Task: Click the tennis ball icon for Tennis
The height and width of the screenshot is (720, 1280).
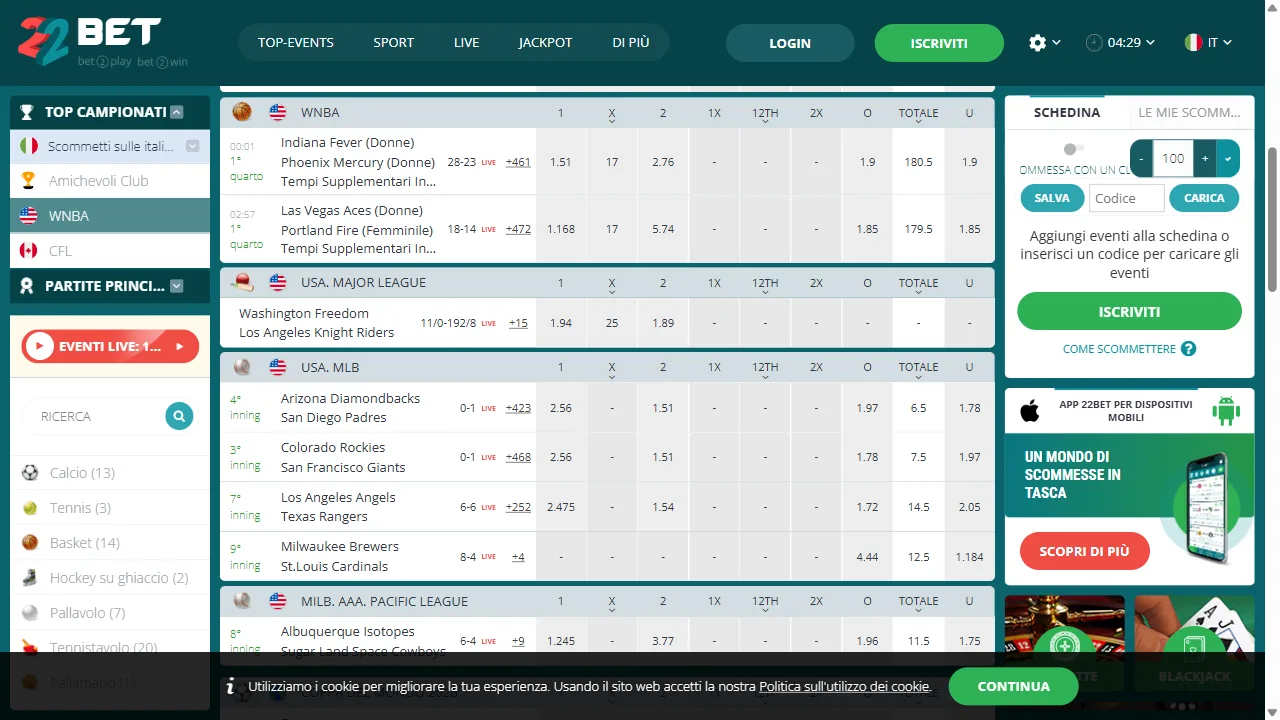Action: click(30, 508)
